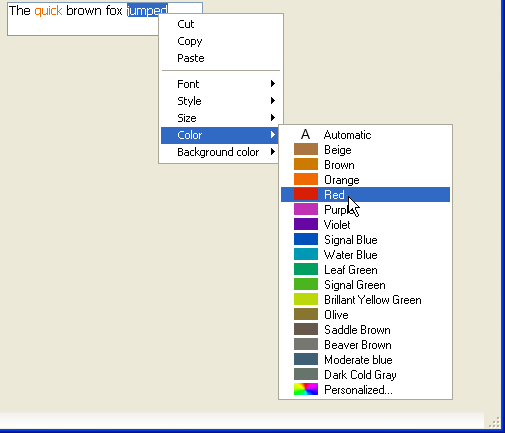Select the Red color entry
Image resolution: width=505 pixels, height=433 pixels.
click(x=365, y=195)
